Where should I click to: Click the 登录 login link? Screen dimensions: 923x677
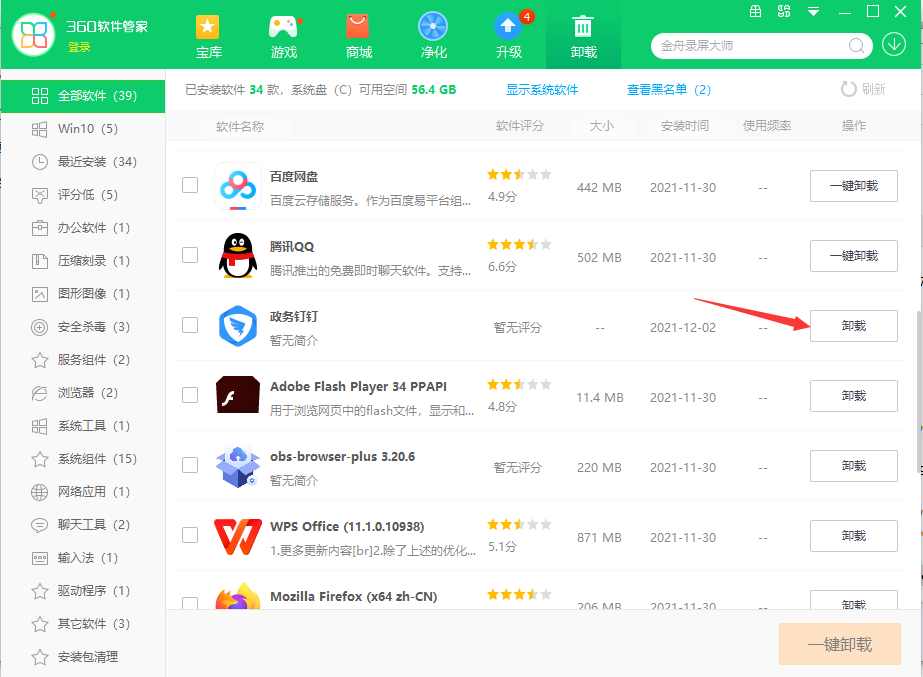tap(79, 47)
